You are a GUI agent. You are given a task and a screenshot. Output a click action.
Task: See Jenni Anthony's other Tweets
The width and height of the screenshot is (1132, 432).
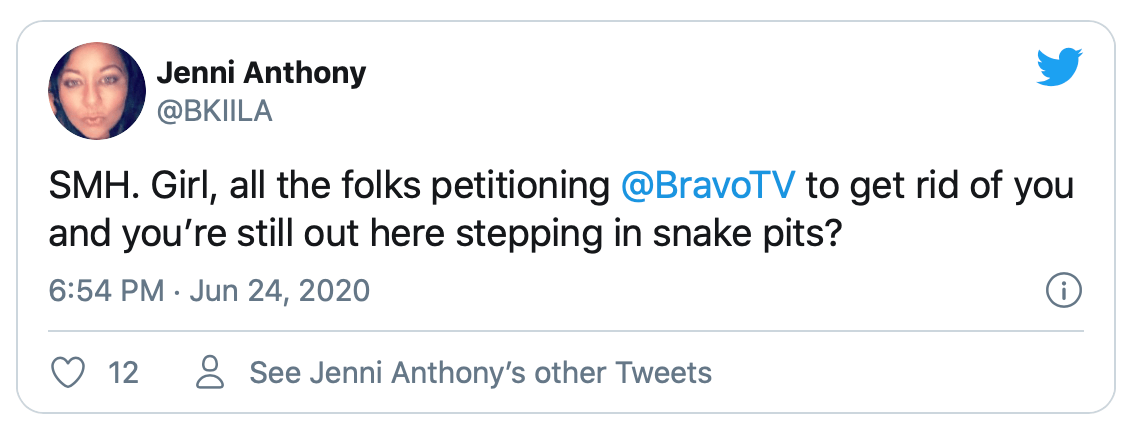(x=480, y=373)
